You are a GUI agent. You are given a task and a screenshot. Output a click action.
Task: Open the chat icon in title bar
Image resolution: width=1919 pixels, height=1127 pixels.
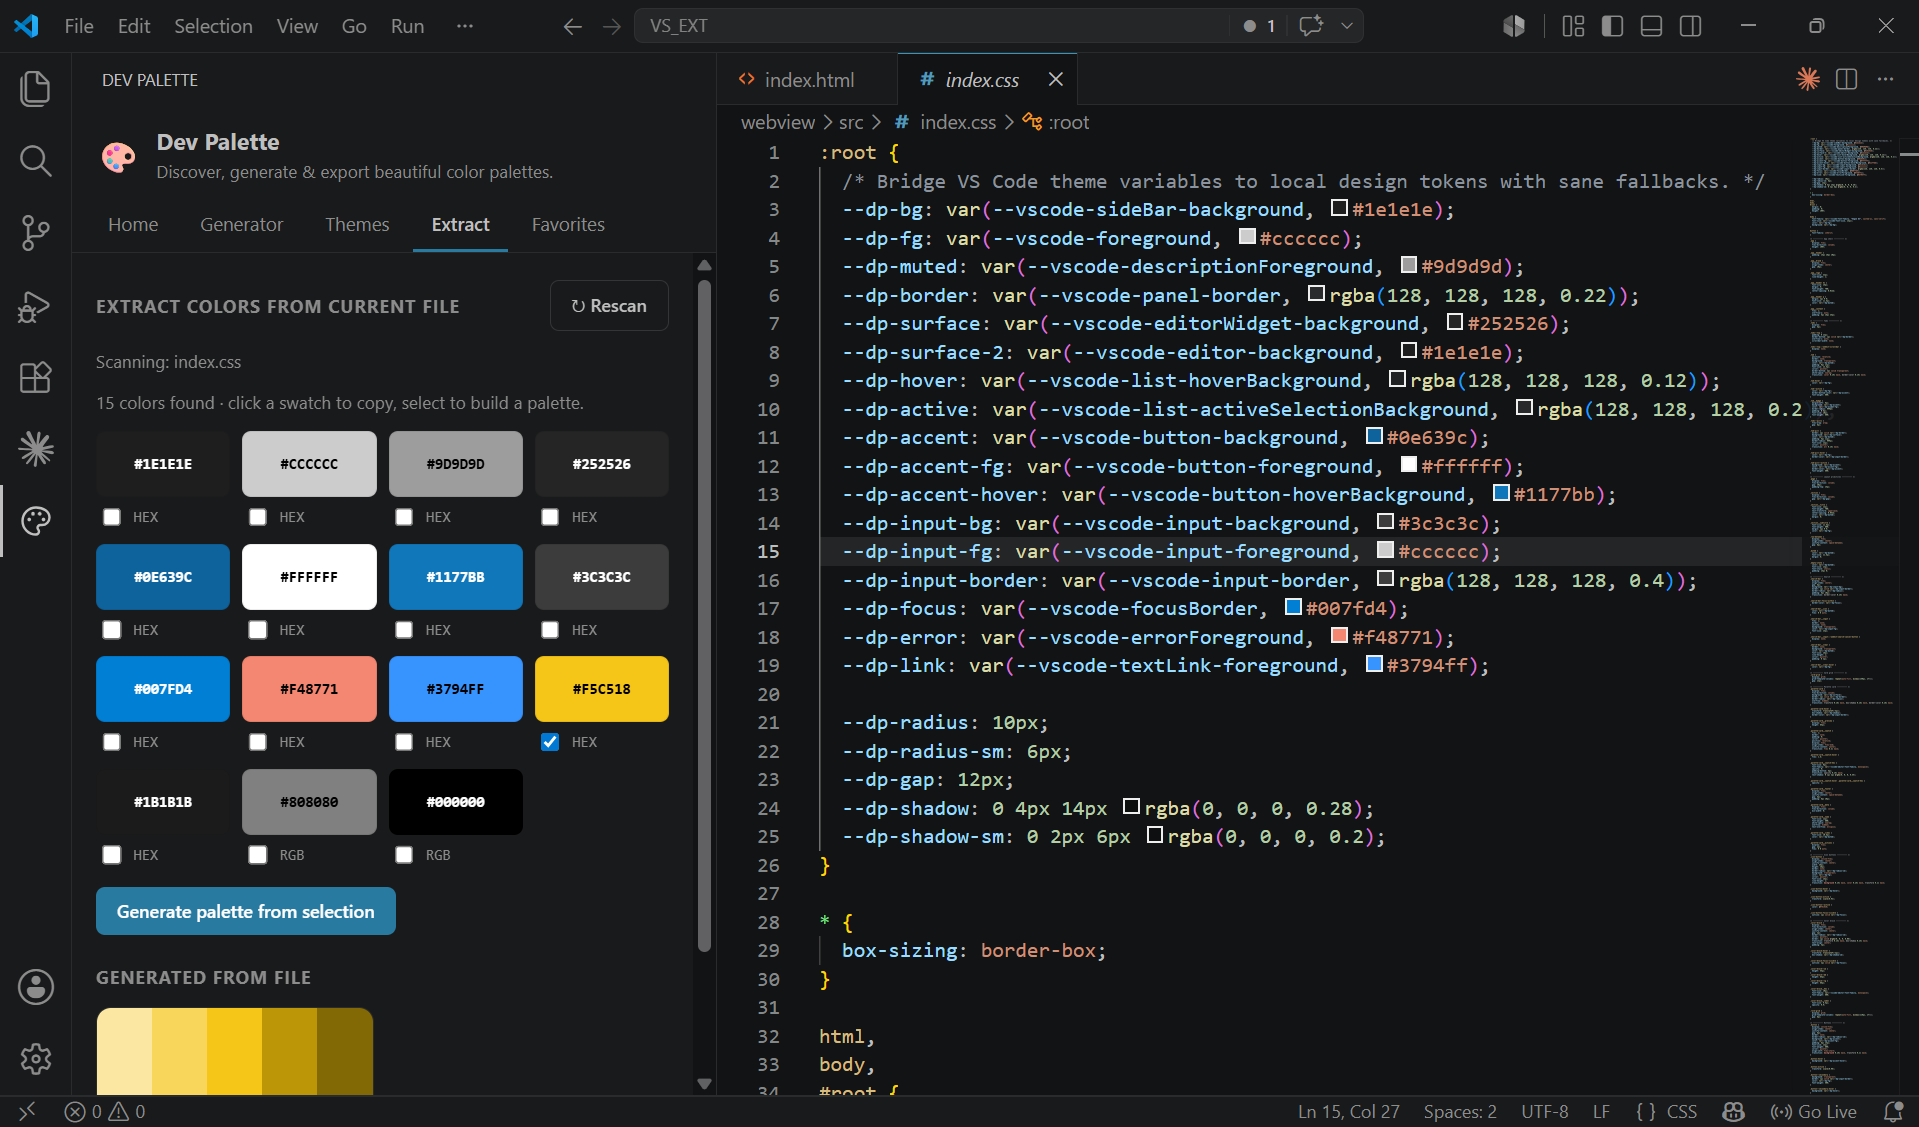click(x=1311, y=26)
